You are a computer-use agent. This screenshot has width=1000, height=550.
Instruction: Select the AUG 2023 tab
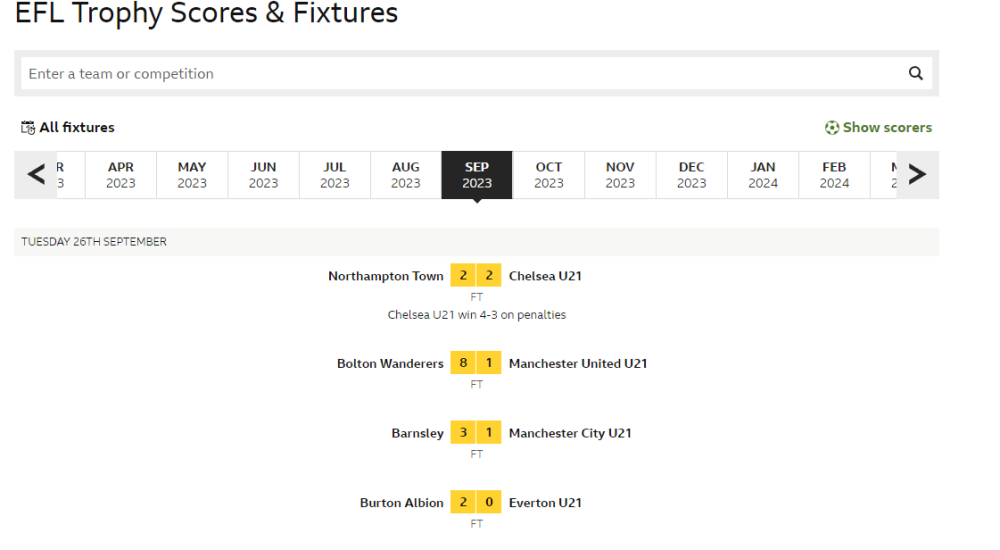tap(406, 175)
